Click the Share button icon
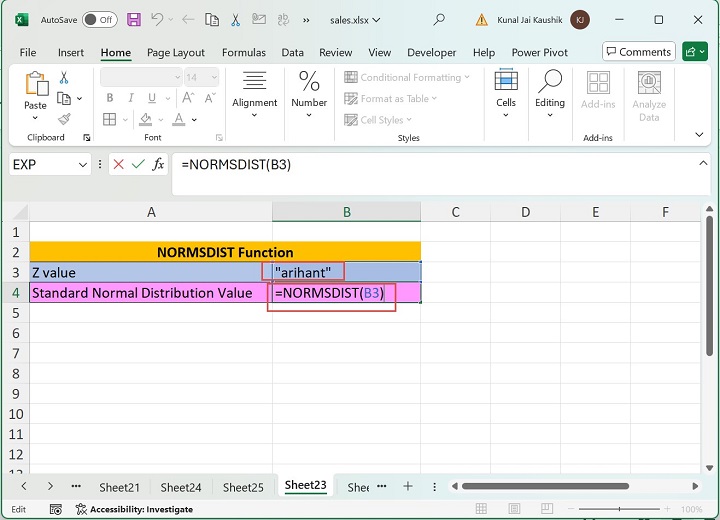This screenshot has height=520, width=720. [694, 52]
